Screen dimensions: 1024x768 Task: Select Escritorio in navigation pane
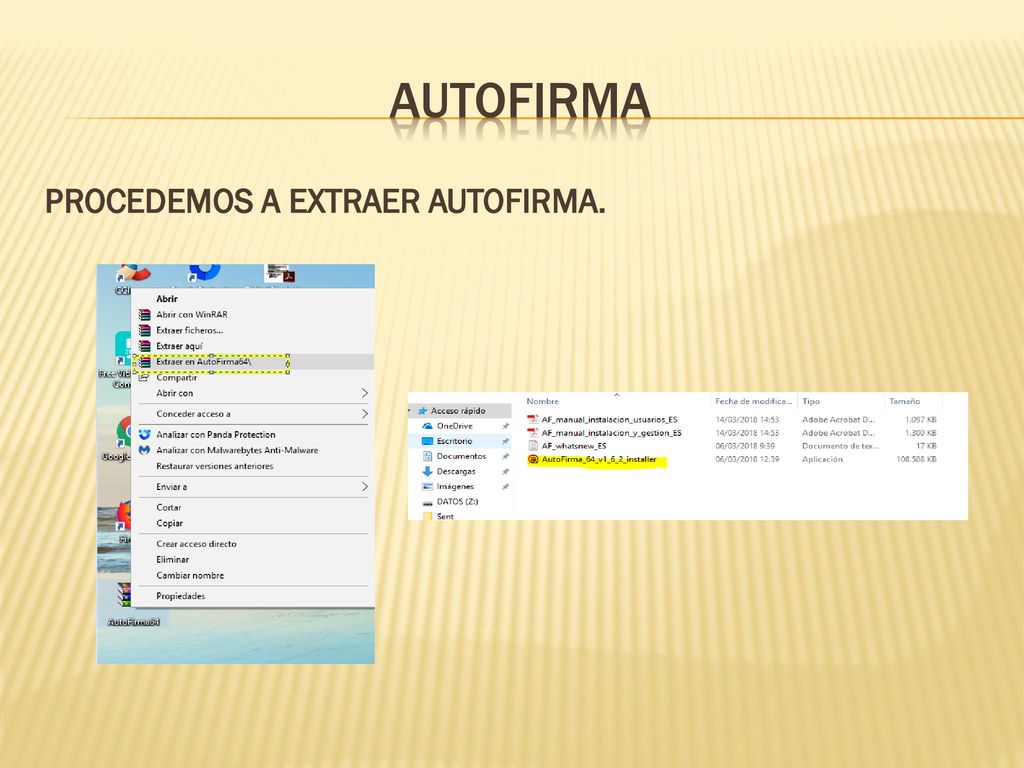[455, 441]
